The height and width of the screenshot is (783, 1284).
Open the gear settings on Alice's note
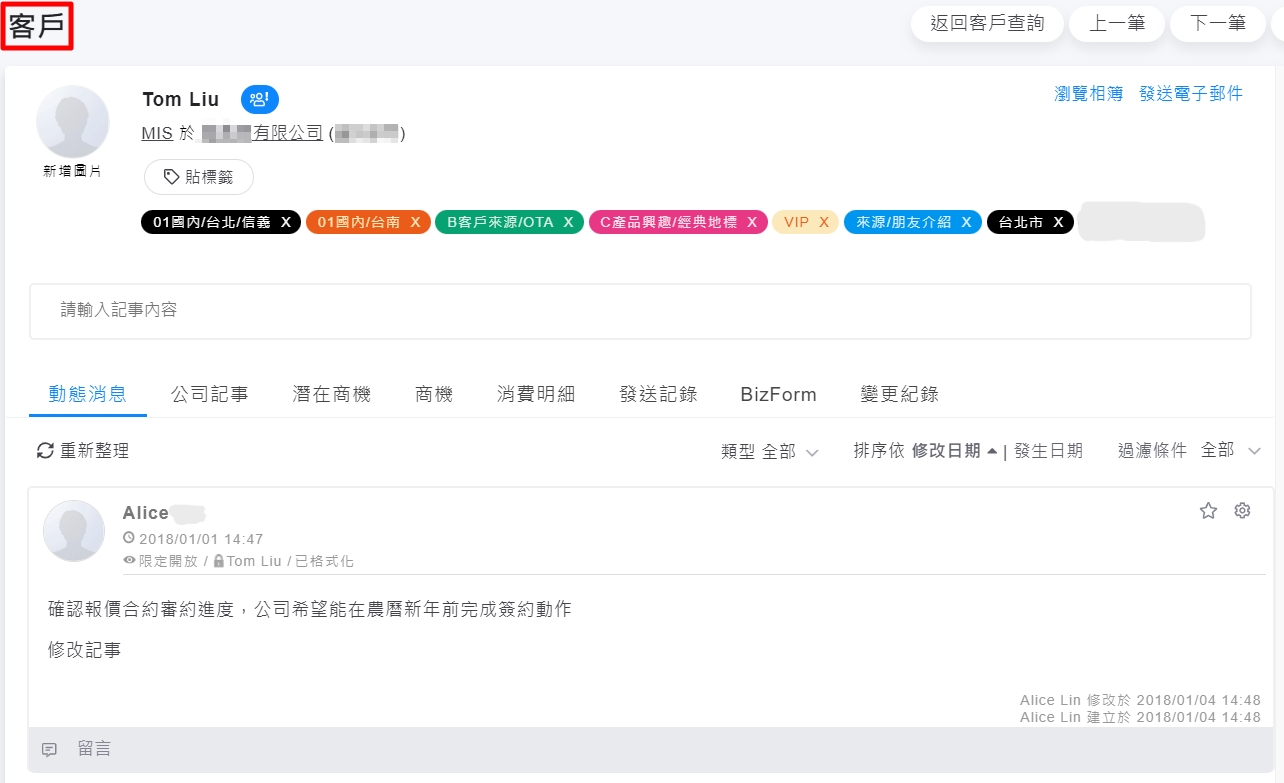[x=1242, y=511]
